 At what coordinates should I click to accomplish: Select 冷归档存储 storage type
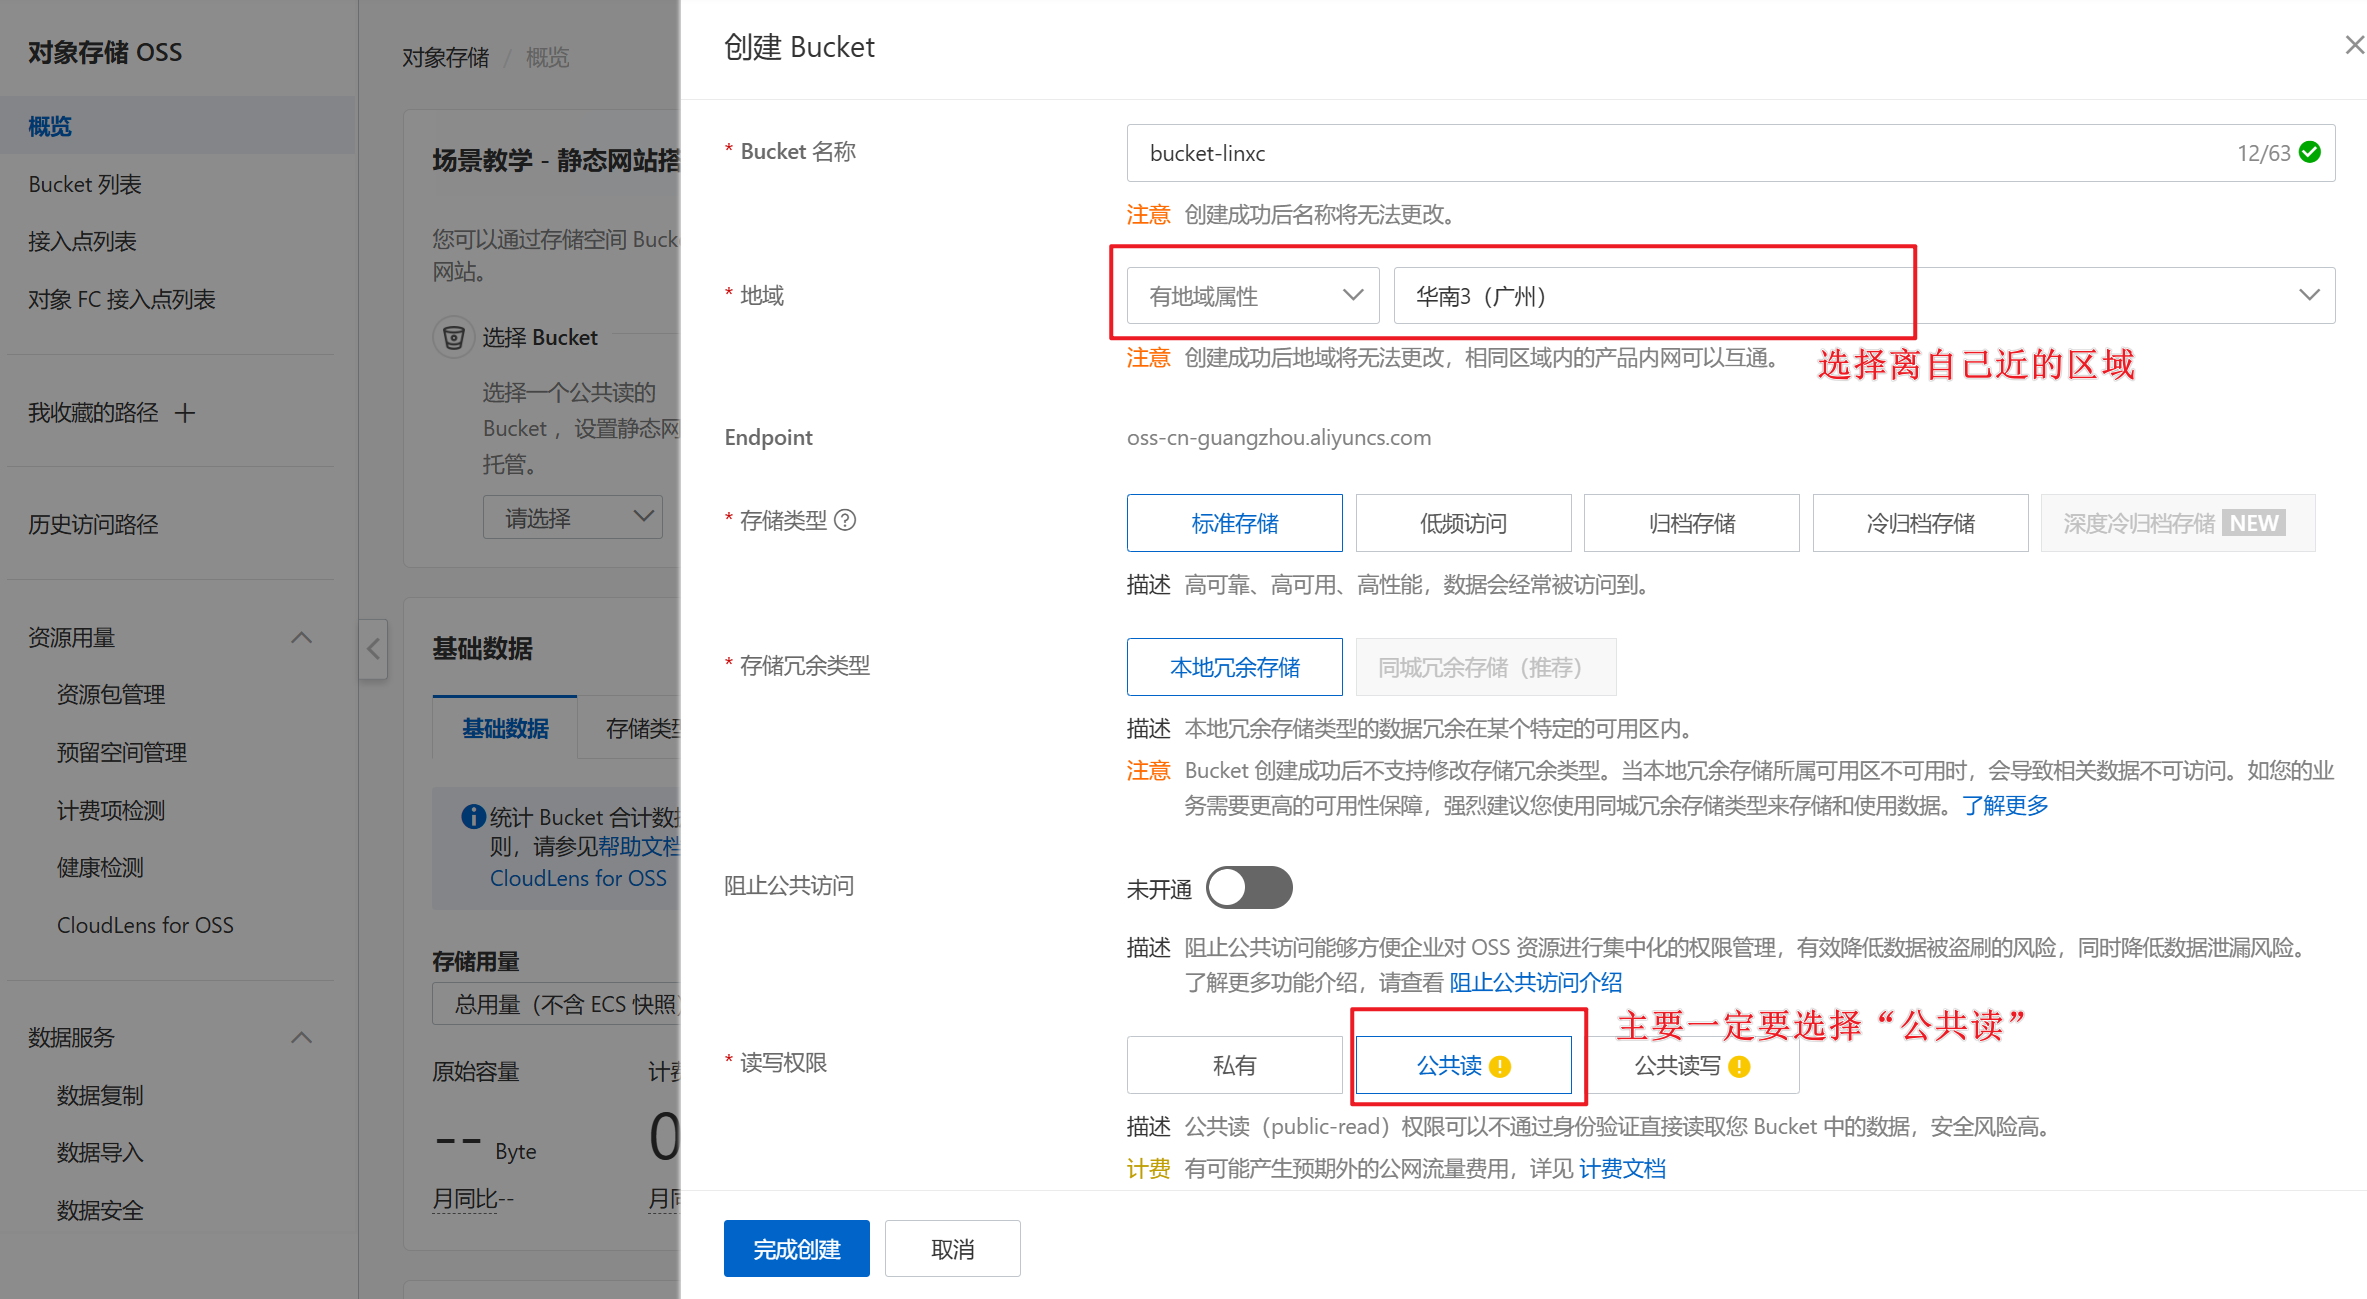point(1920,523)
